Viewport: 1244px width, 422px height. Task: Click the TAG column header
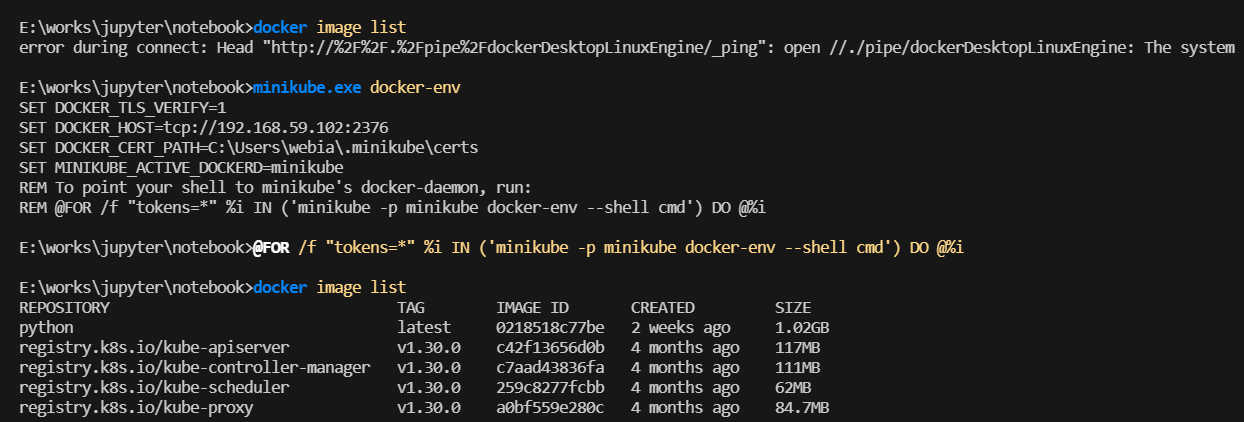pyautogui.click(x=410, y=307)
